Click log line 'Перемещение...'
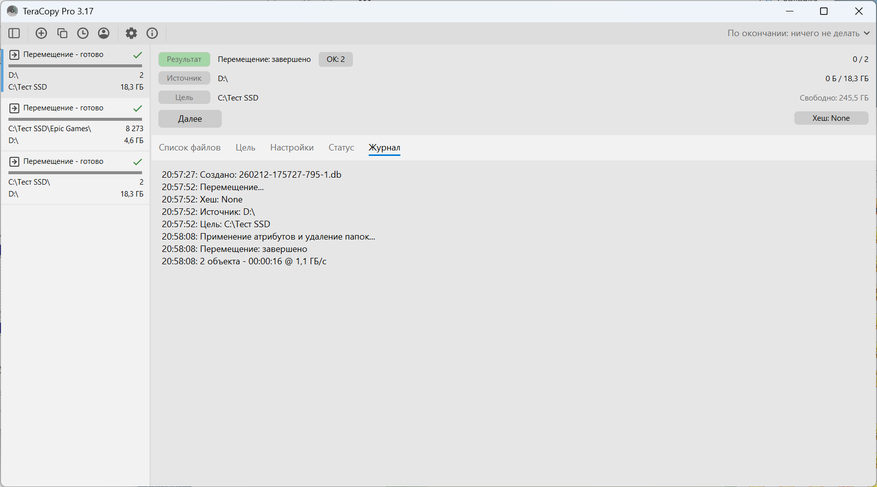877x487 pixels. click(x=213, y=187)
